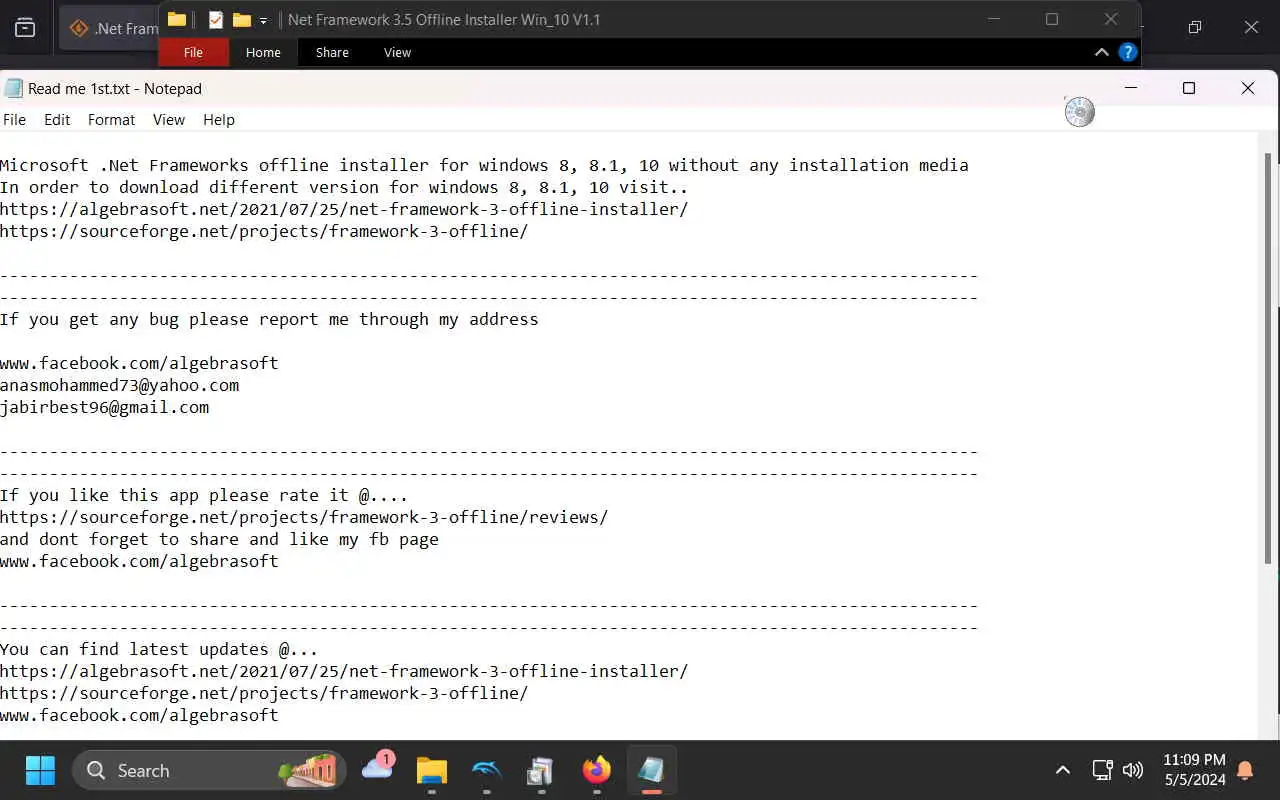Click the folder icon in Explorer title bar

point(177,19)
